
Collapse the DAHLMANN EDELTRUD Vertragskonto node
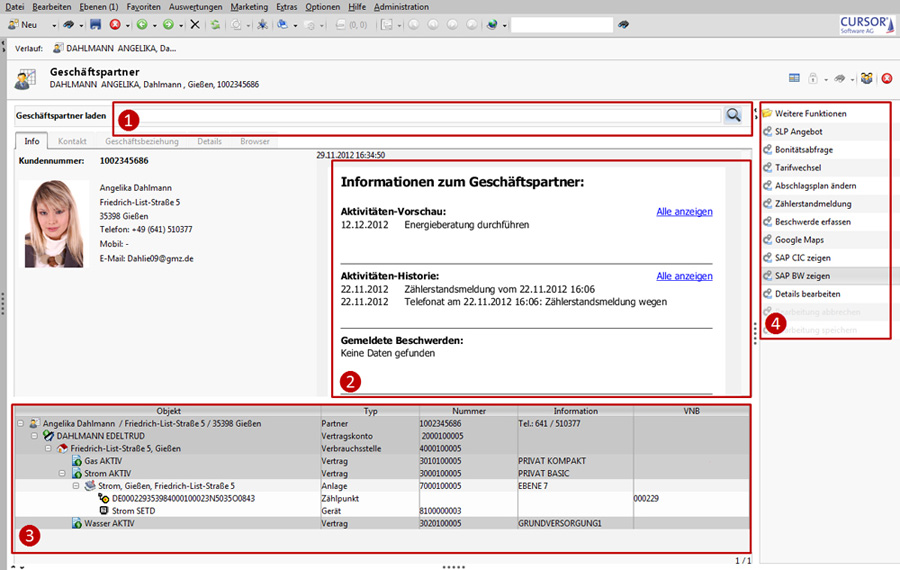[x=35, y=436]
